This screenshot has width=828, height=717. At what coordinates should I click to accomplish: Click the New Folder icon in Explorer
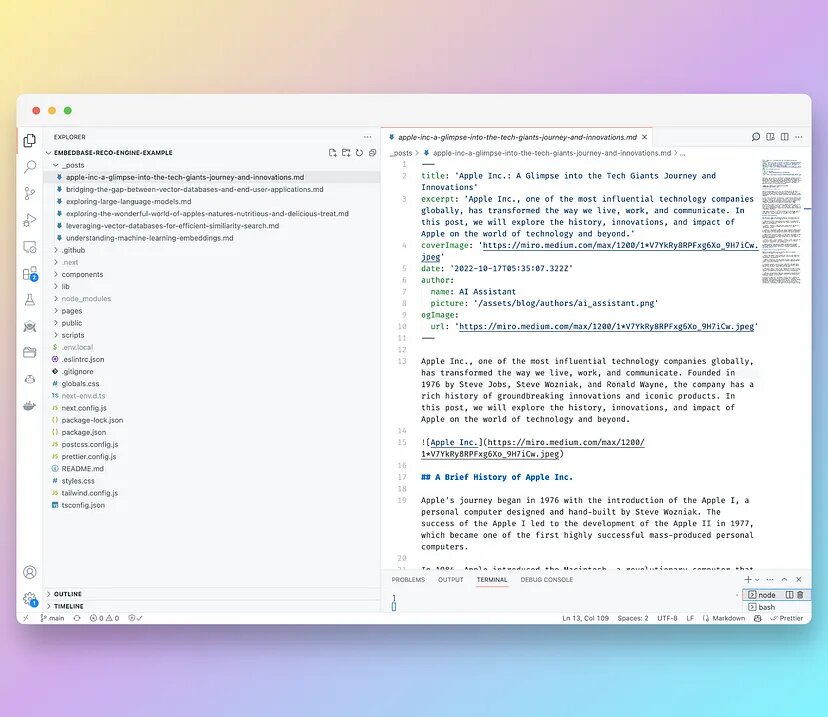click(346, 153)
